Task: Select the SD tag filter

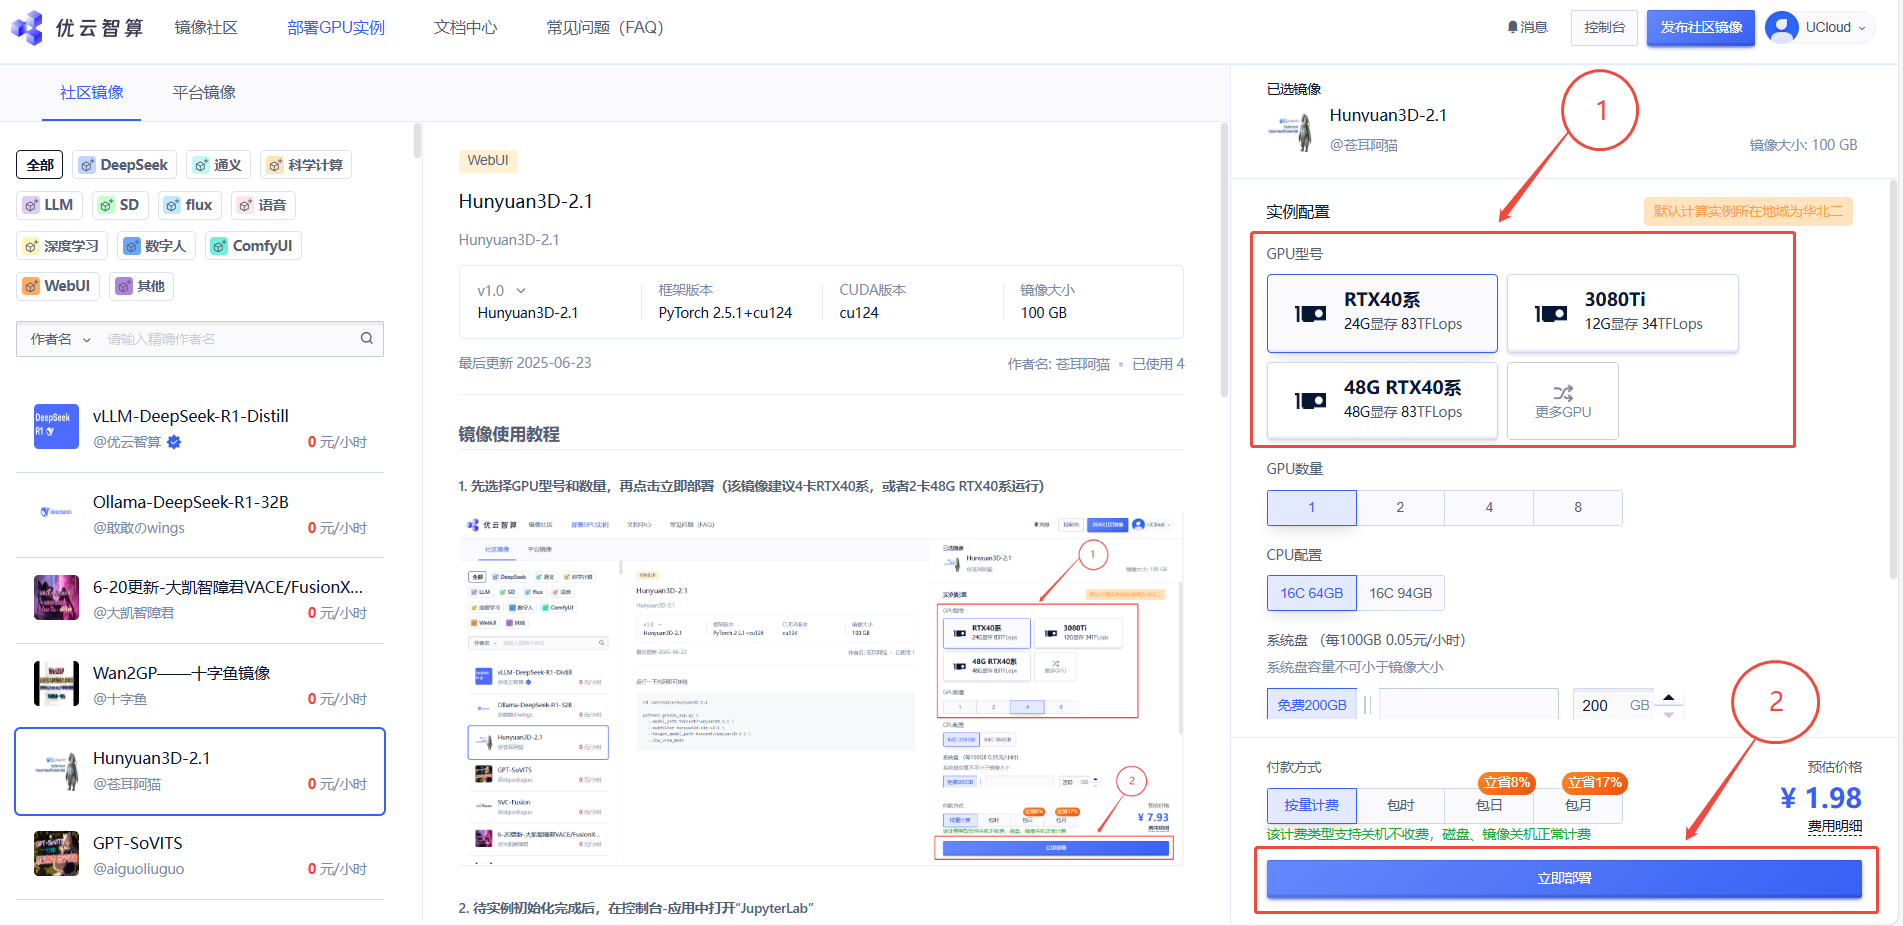Action: point(120,205)
